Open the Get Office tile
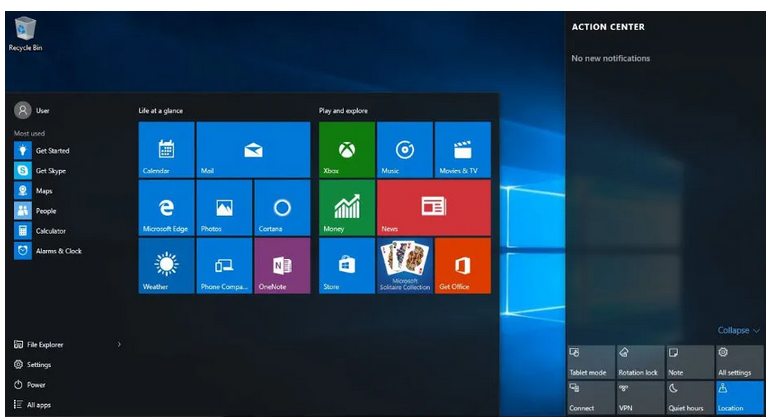The height and width of the screenshot is (417, 781). pos(463,266)
